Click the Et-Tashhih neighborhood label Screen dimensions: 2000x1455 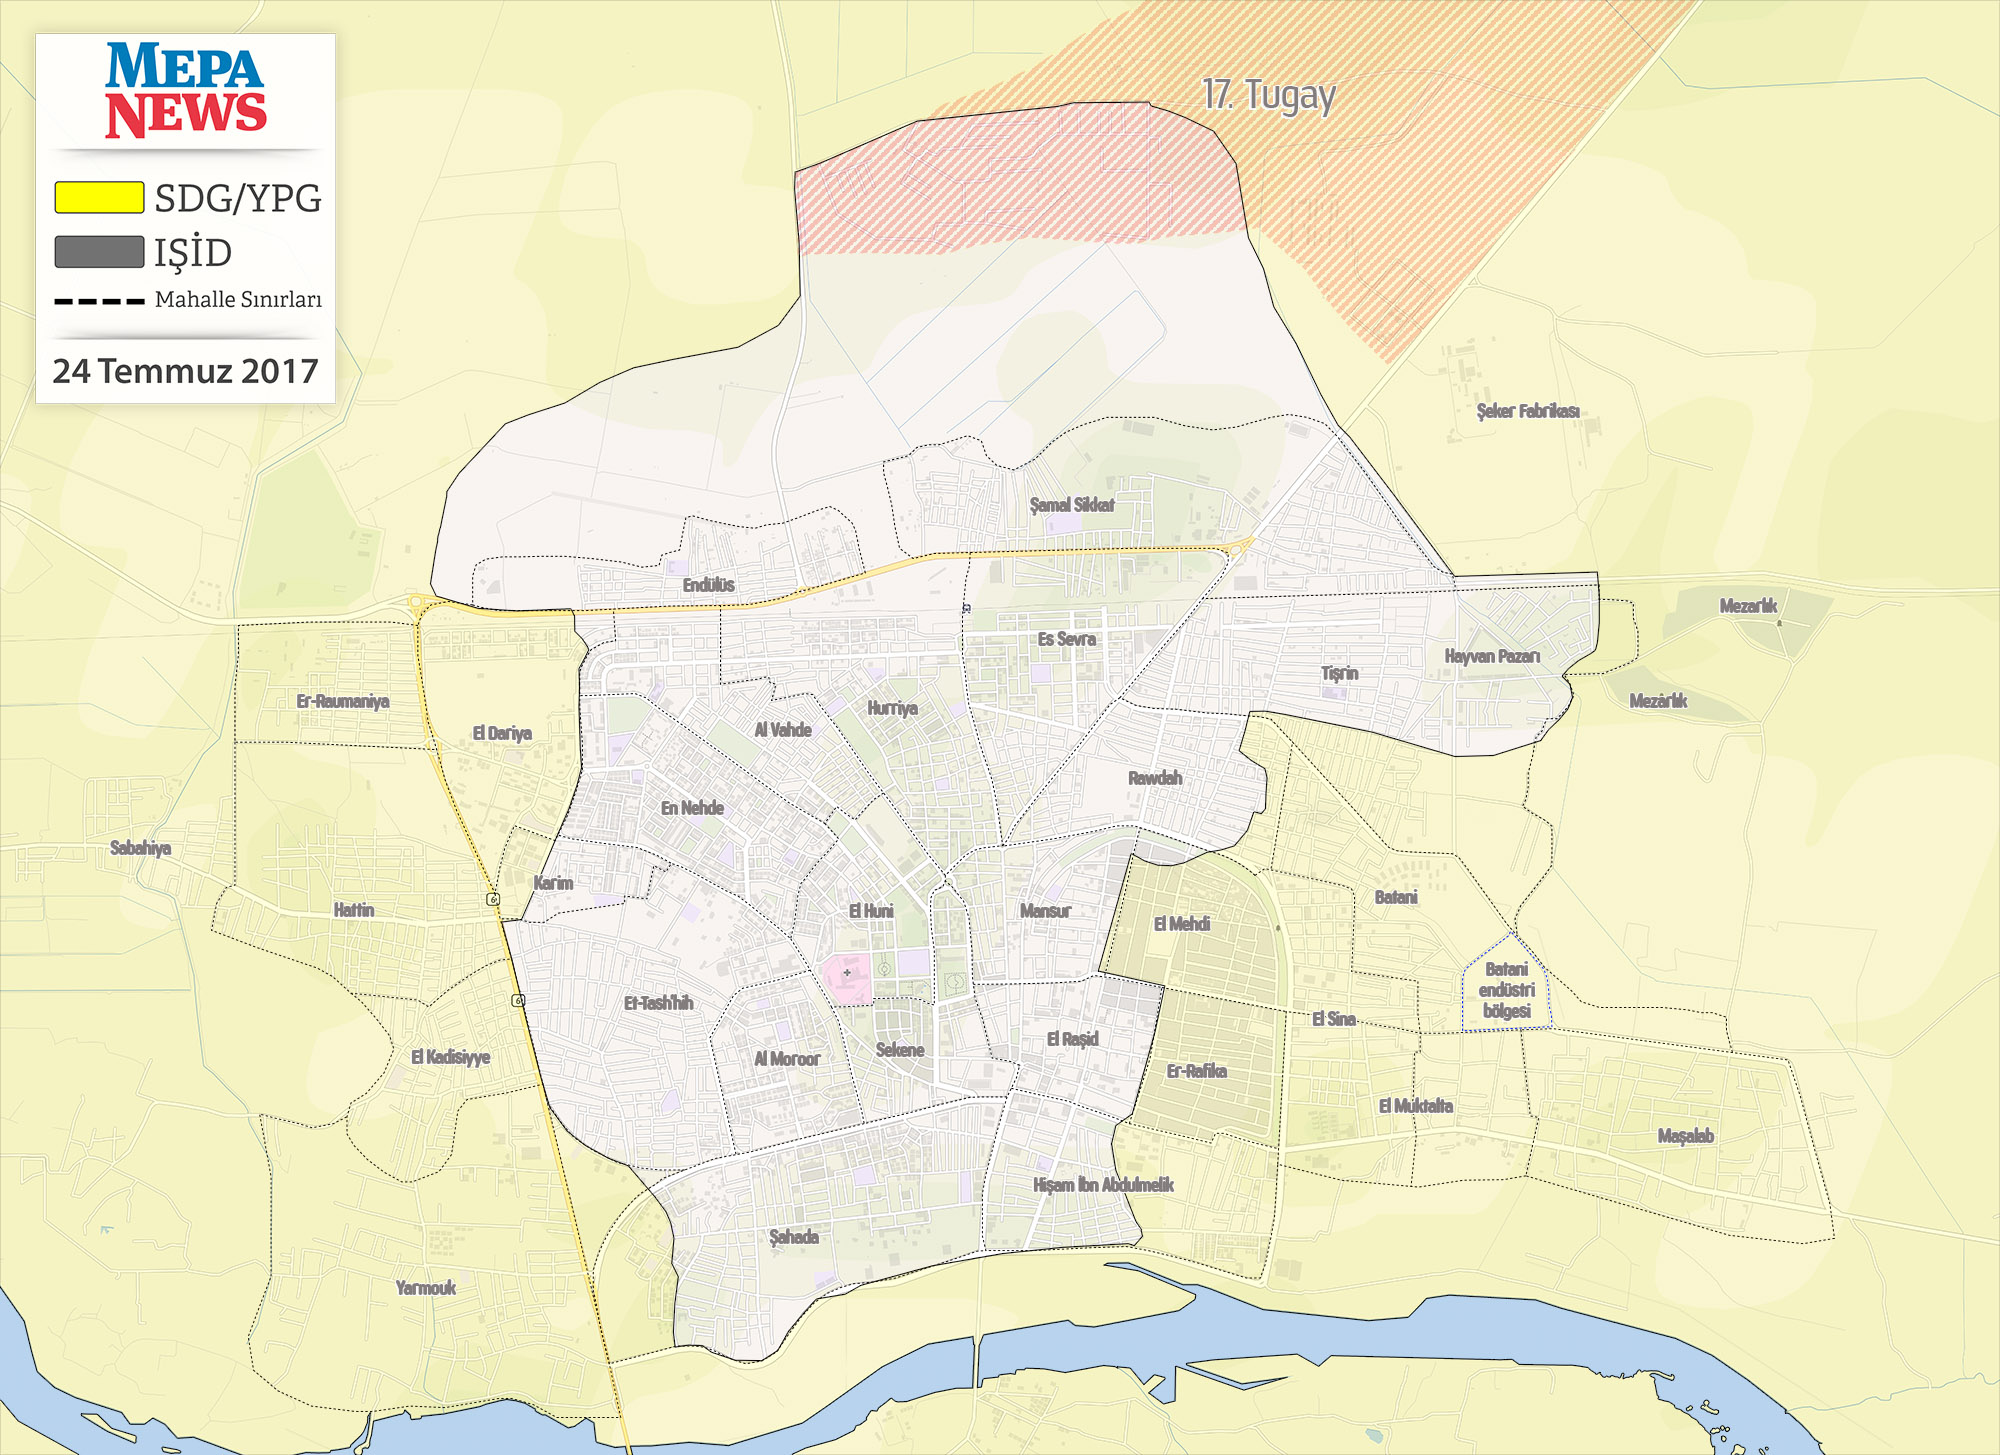pos(657,1003)
